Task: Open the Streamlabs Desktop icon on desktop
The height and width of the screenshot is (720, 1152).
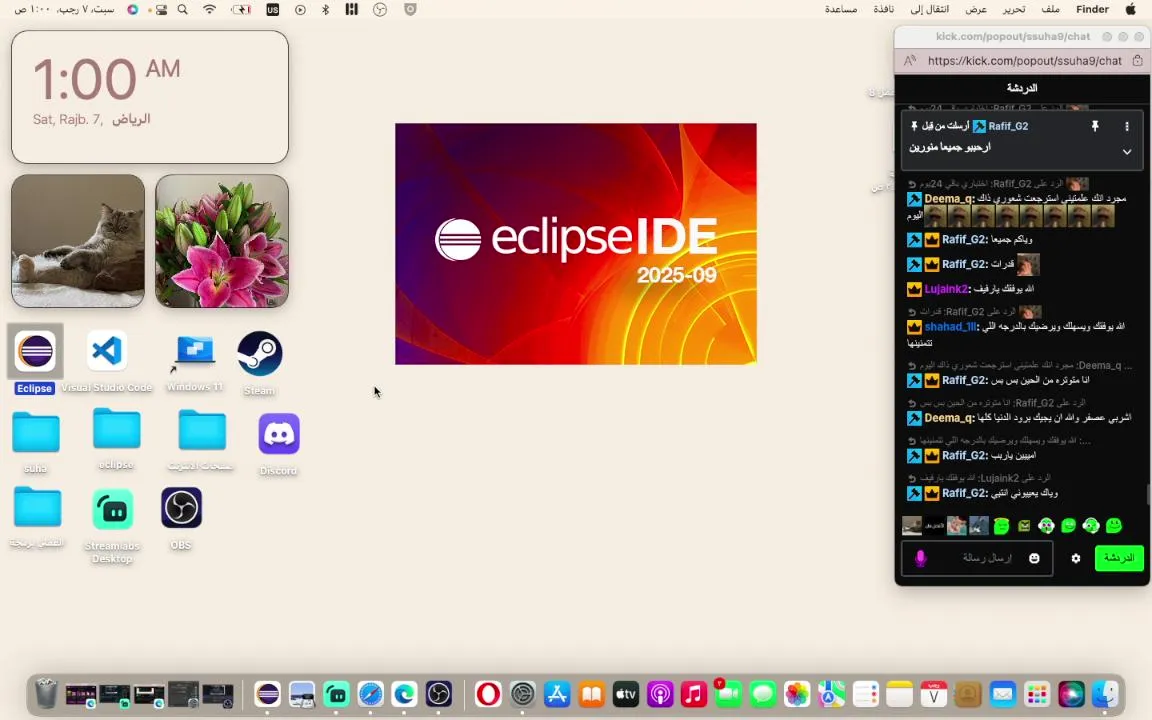Action: pos(112,509)
